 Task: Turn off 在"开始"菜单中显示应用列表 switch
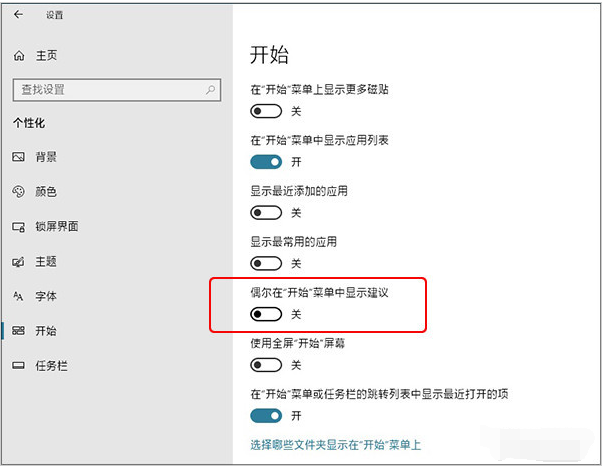click(266, 162)
